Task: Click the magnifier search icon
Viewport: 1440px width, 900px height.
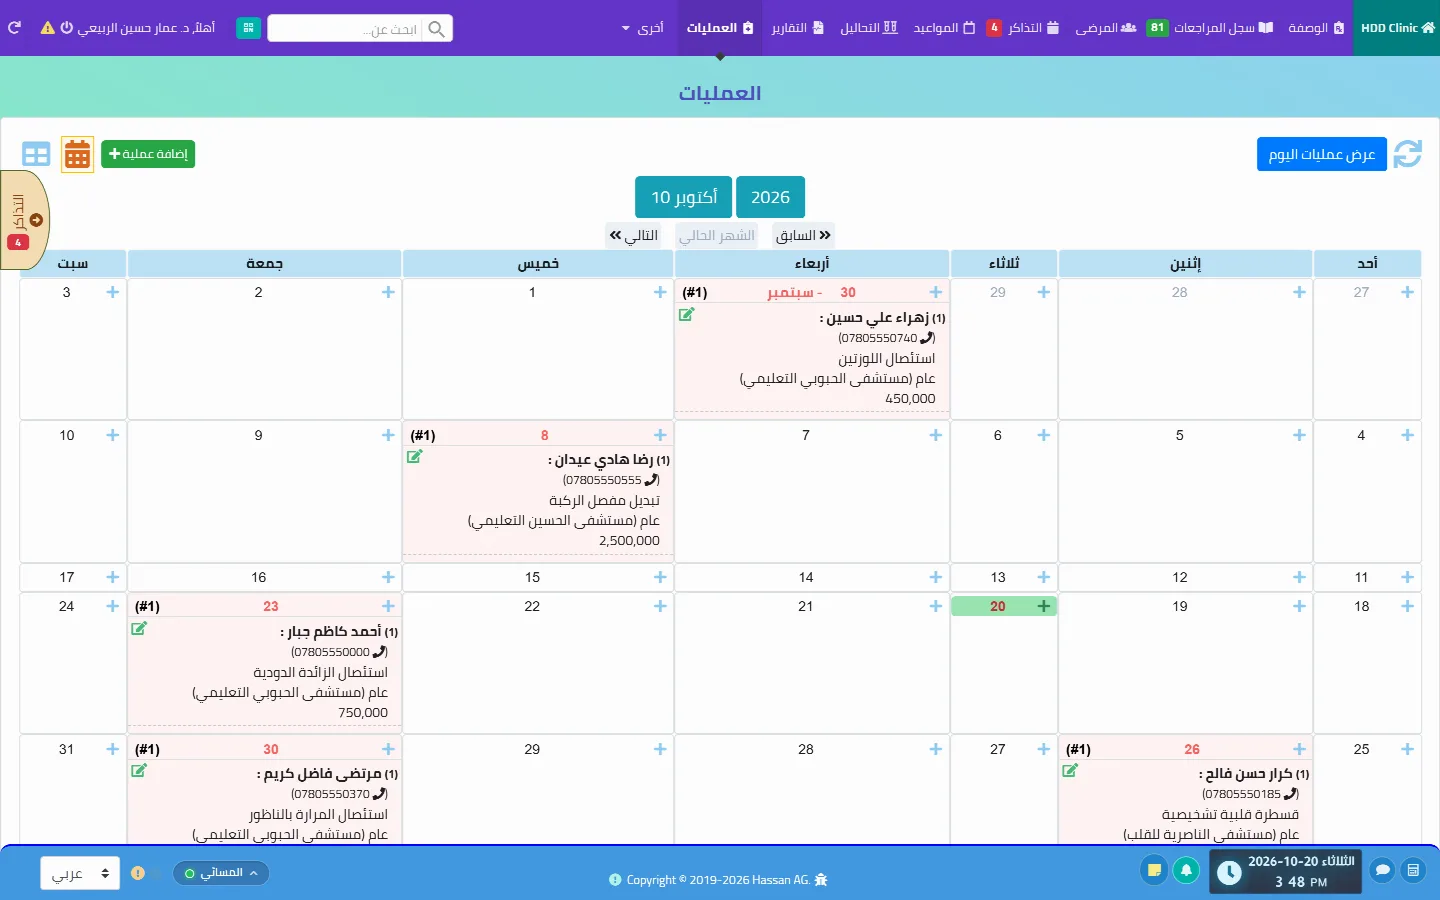Action: (x=437, y=29)
